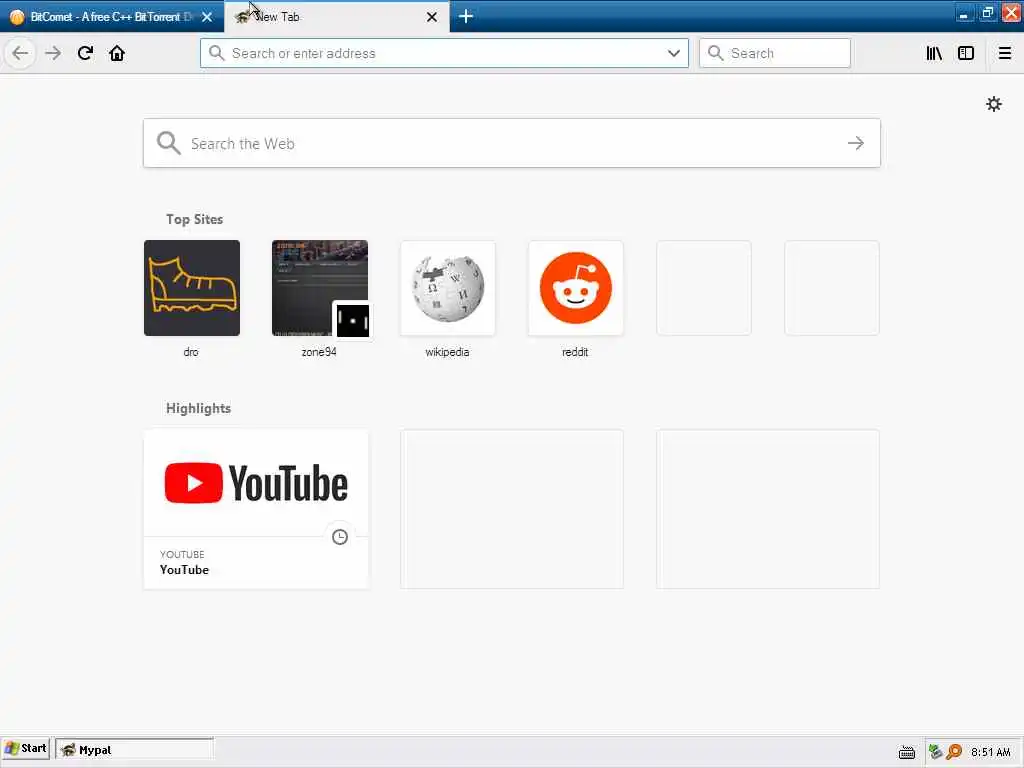Select the New Tab tab
This screenshot has width=1024, height=768.
point(336,16)
